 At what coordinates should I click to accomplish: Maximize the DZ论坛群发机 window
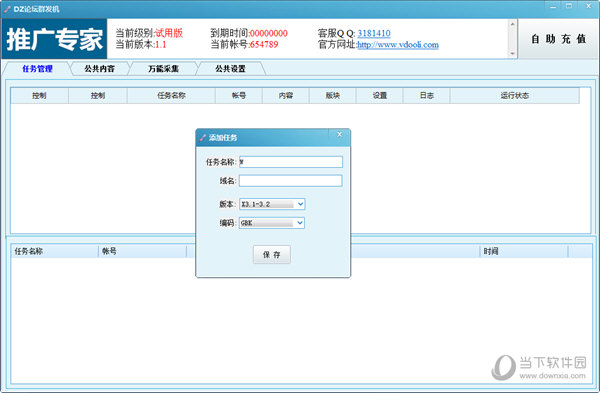(569, 6)
